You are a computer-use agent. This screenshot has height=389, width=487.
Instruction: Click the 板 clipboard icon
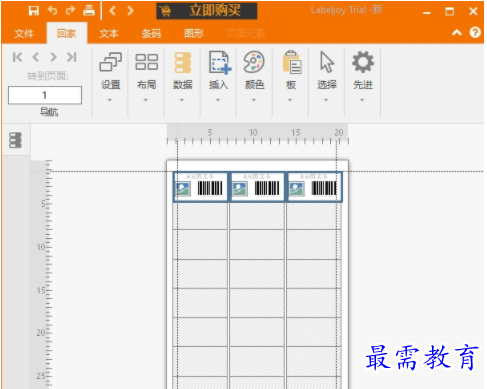click(x=292, y=62)
